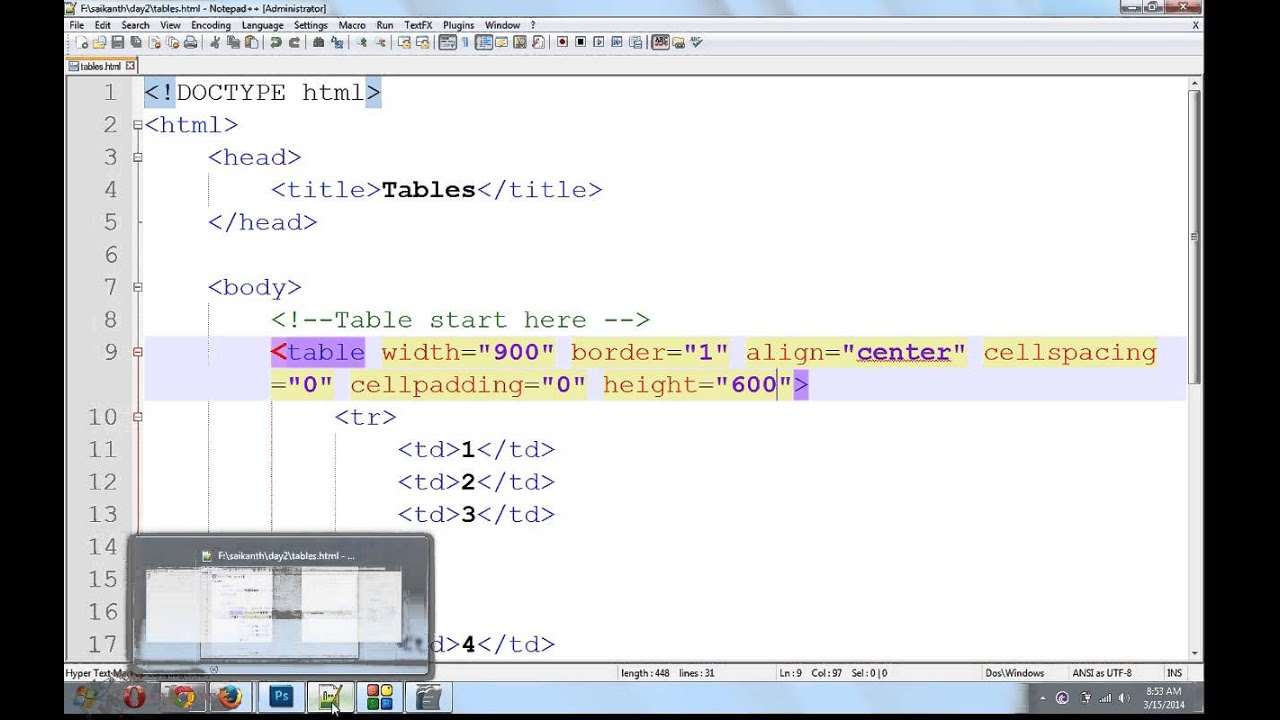Create a new file from toolbar

82,42
